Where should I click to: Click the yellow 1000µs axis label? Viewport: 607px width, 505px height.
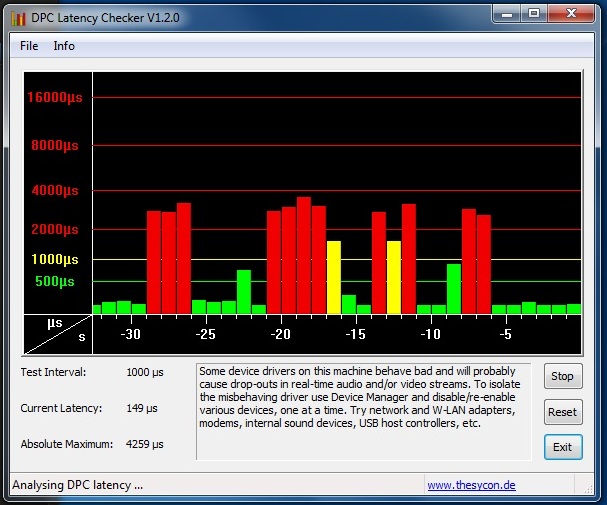[x=55, y=259]
